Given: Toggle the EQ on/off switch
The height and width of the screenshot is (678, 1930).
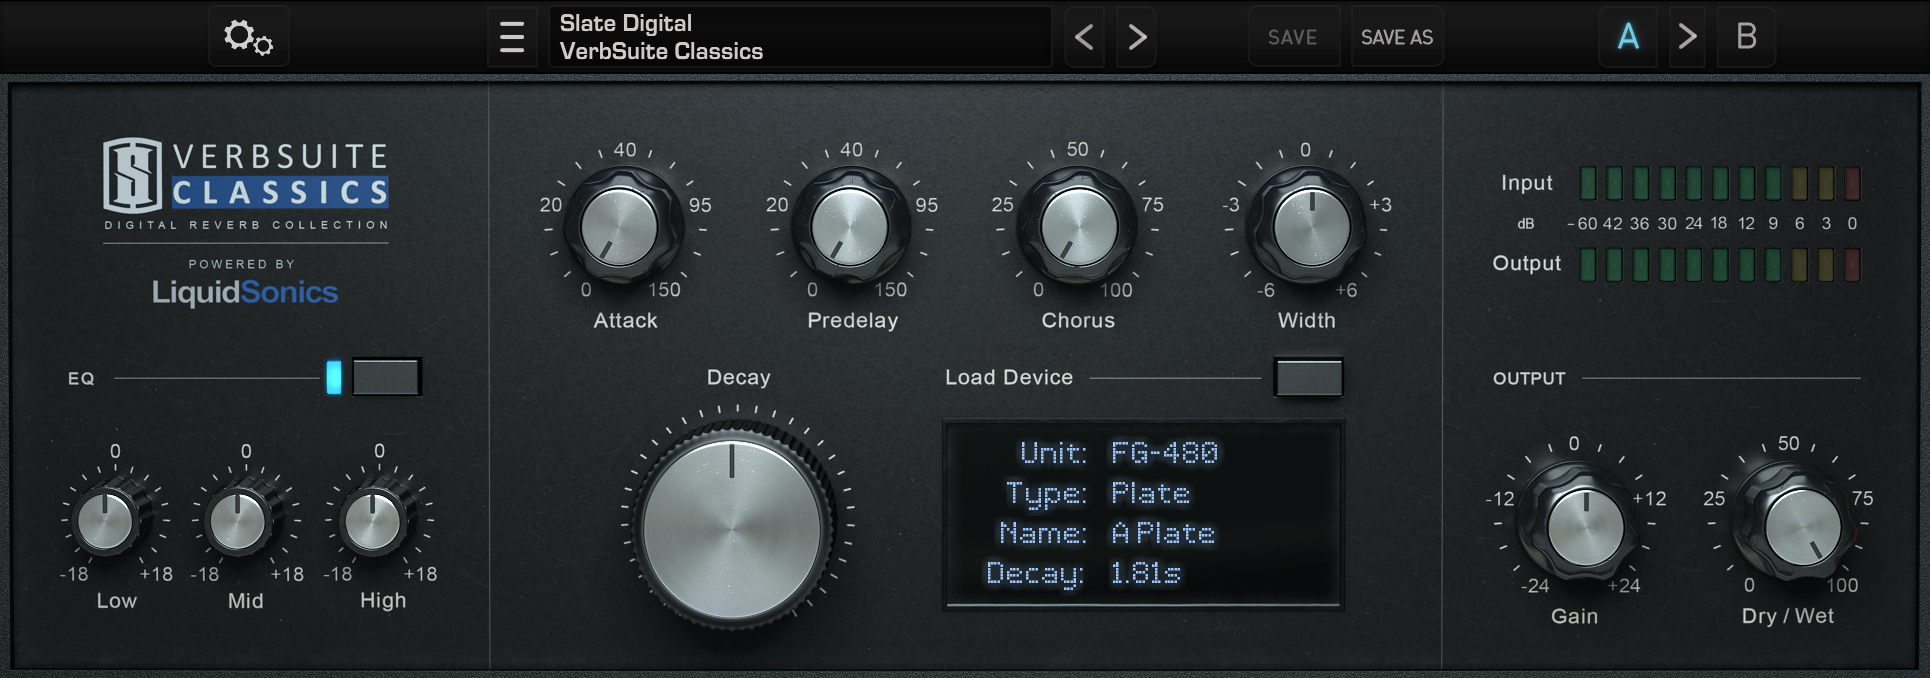Looking at the screenshot, I should 386,377.
